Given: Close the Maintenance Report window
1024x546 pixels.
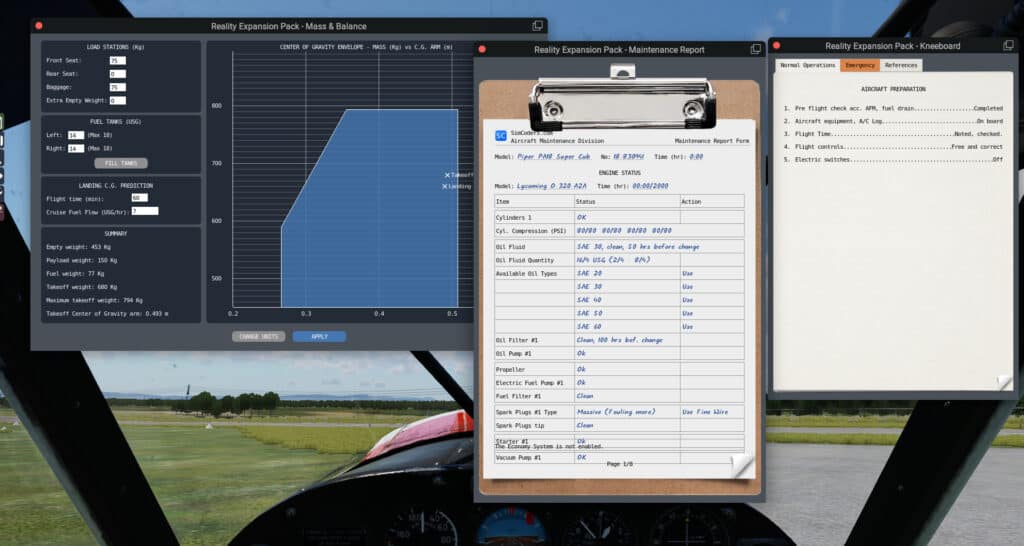Looking at the screenshot, I should click(x=484, y=49).
